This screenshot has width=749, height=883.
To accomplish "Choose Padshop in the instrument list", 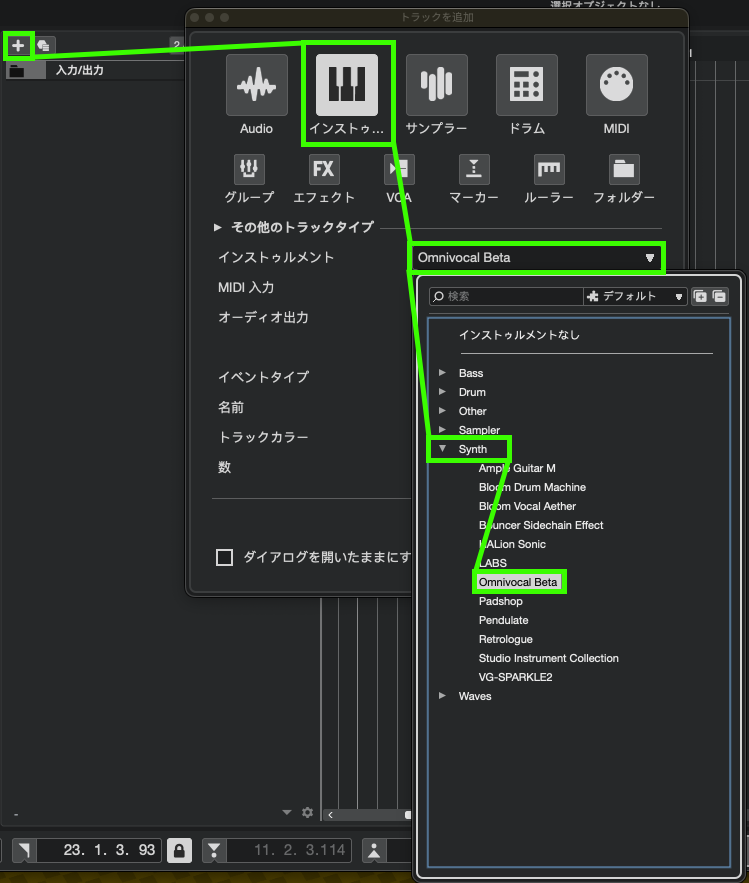I will [x=500, y=601].
